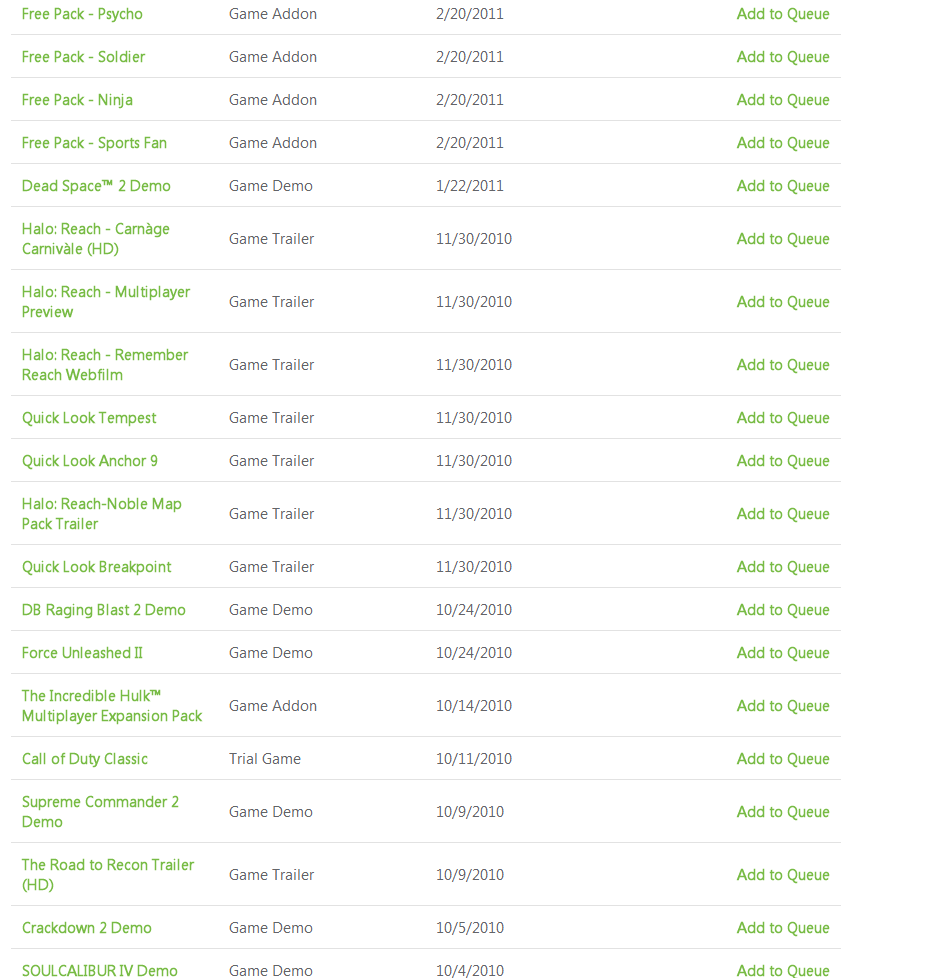Add DB Raging Blast 2 Demo to queue
948x978 pixels.
pyautogui.click(x=783, y=610)
